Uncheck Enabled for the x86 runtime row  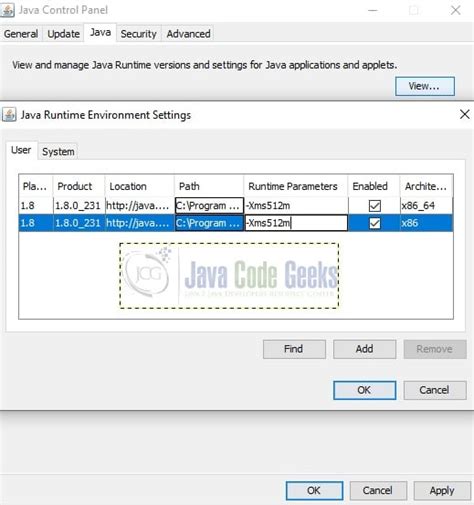tap(375, 223)
